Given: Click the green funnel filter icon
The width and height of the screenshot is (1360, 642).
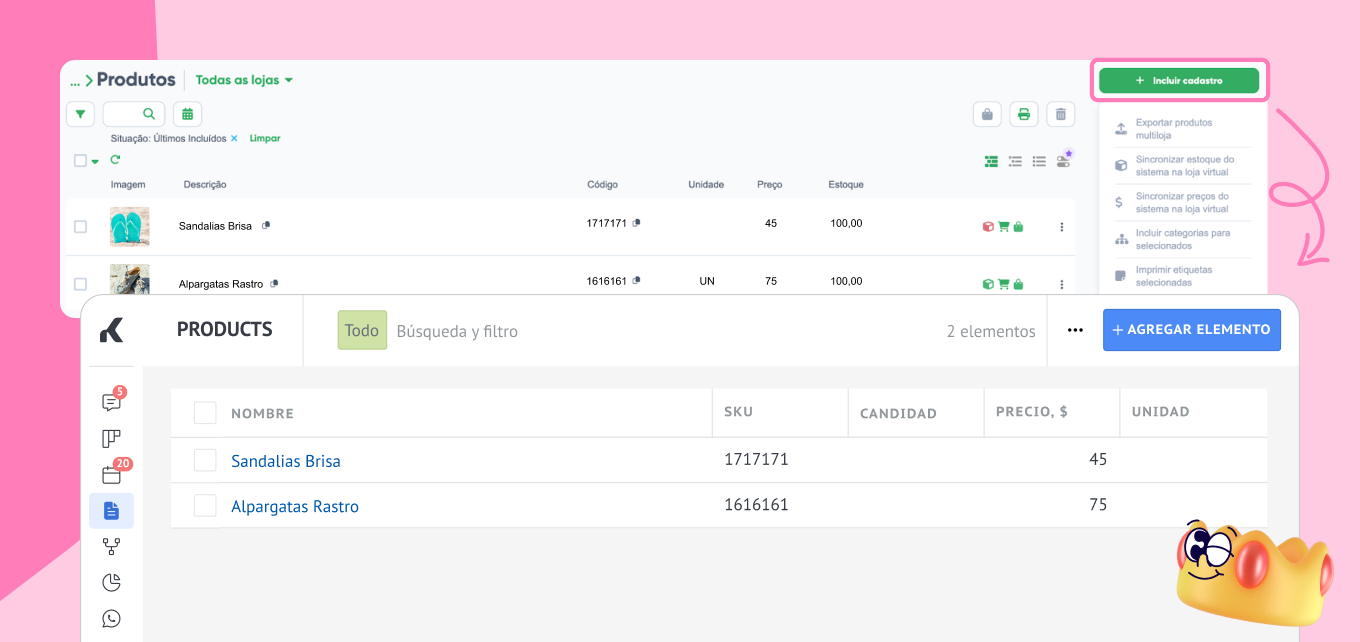Looking at the screenshot, I should [x=80, y=114].
